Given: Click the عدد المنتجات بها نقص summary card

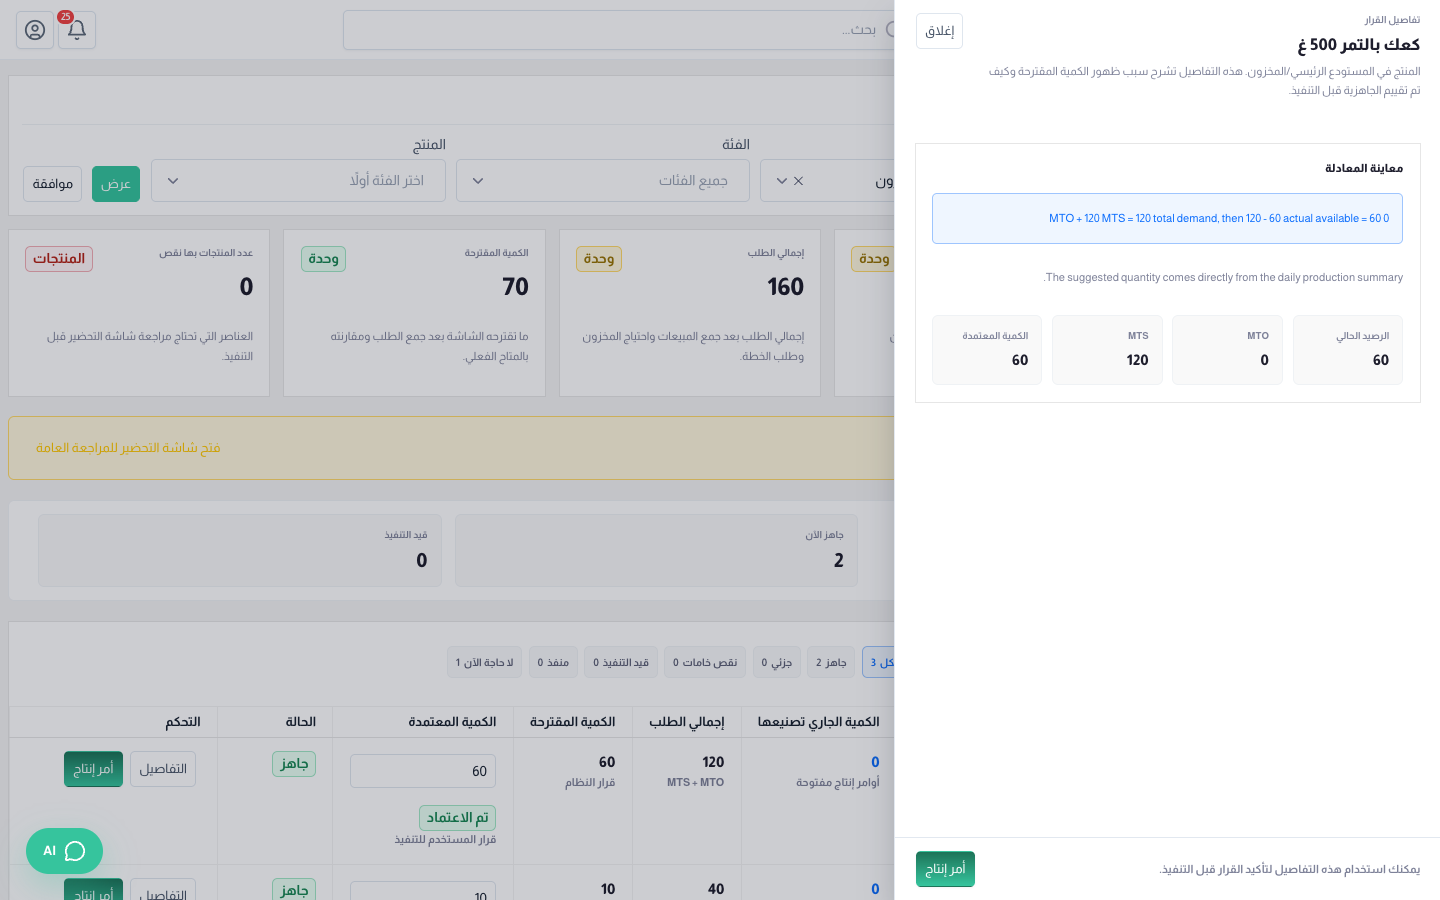Looking at the screenshot, I should 139,313.
